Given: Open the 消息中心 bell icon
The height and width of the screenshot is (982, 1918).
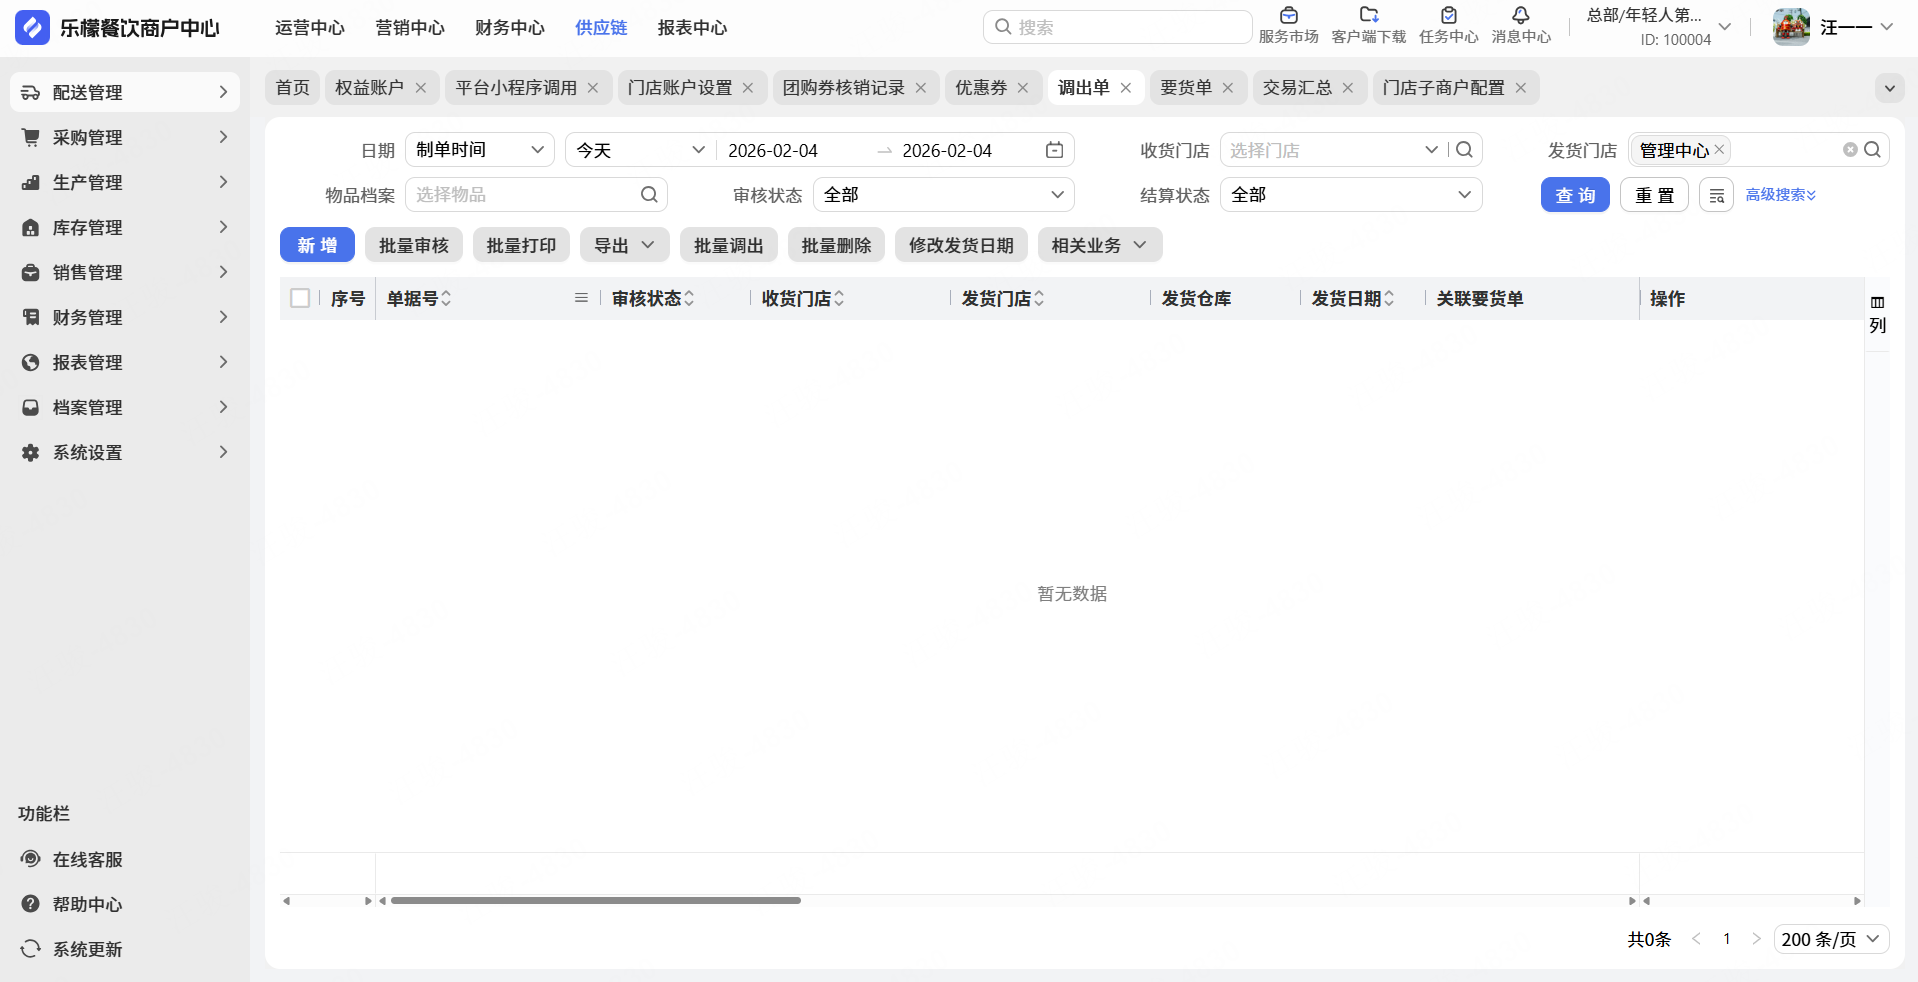Looking at the screenshot, I should (1521, 15).
